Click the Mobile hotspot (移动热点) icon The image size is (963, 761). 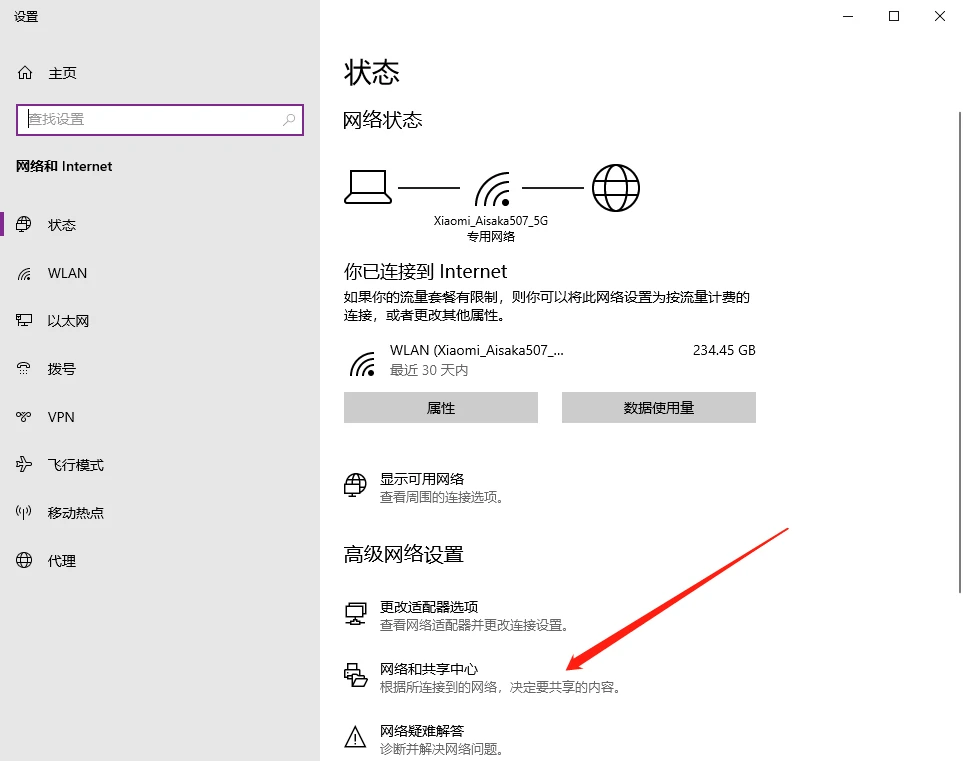point(25,513)
